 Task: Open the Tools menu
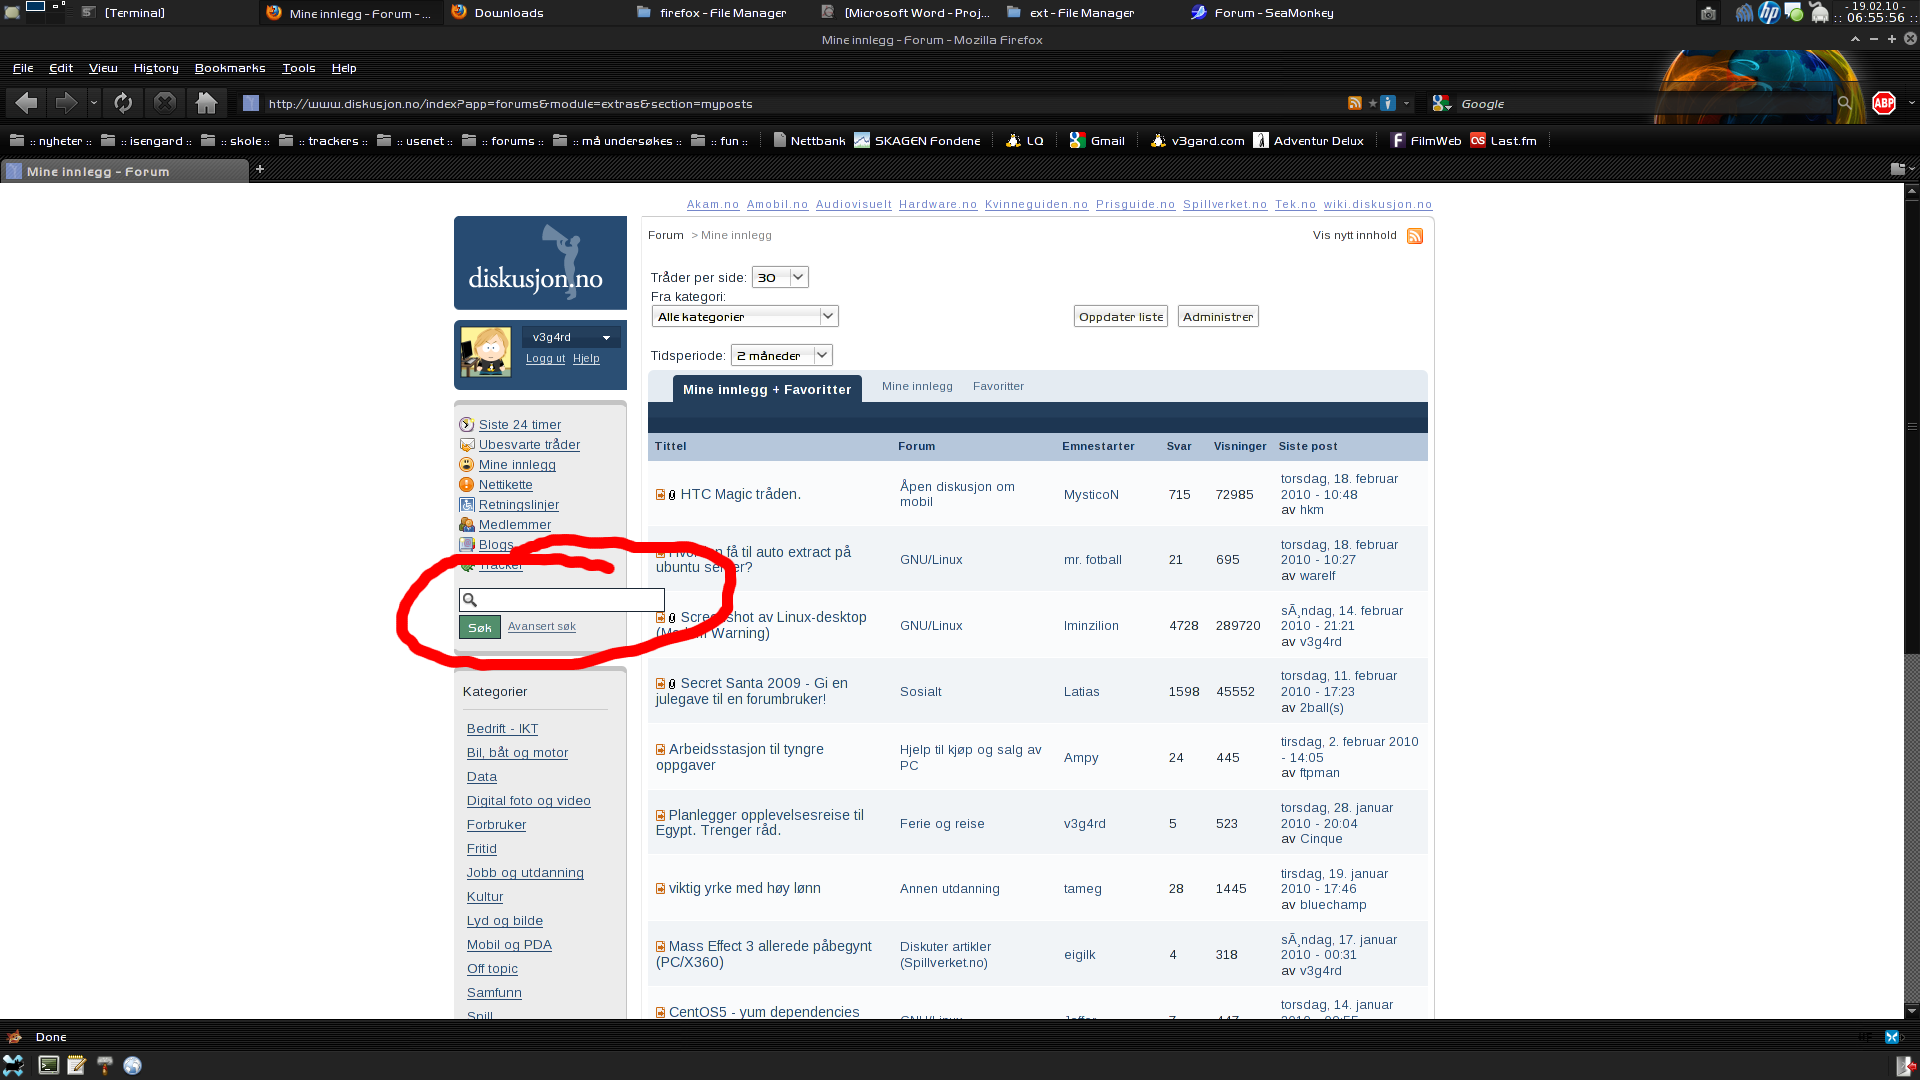tap(298, 68)
